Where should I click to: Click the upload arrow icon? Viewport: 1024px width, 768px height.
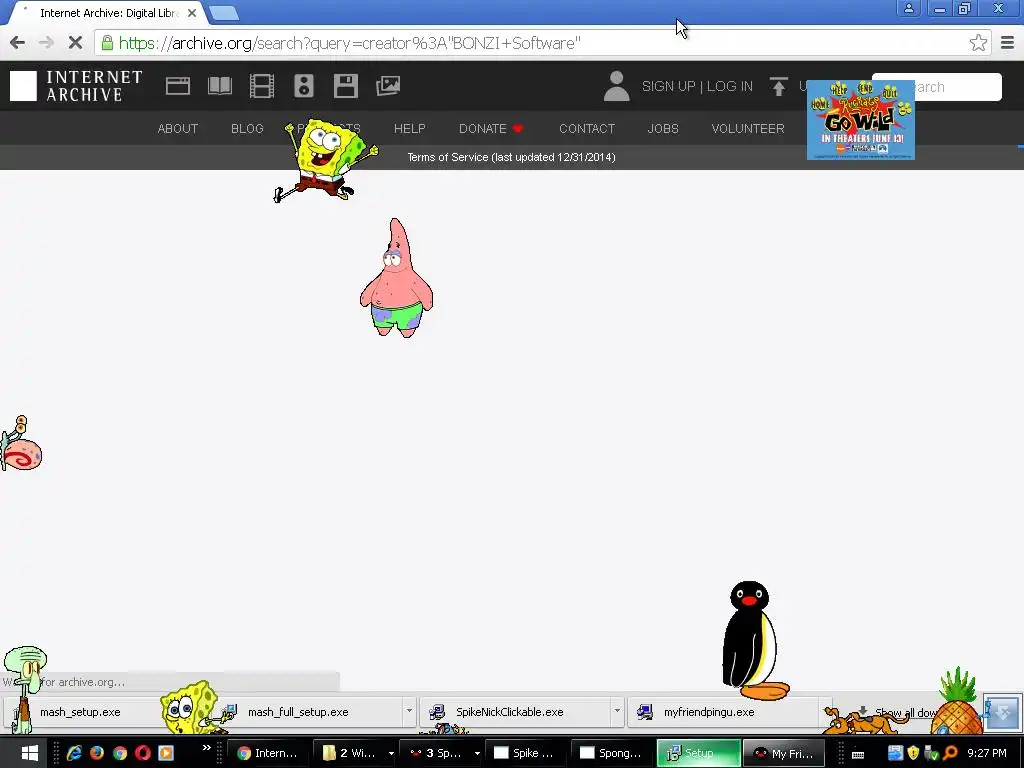click(778, 86)
